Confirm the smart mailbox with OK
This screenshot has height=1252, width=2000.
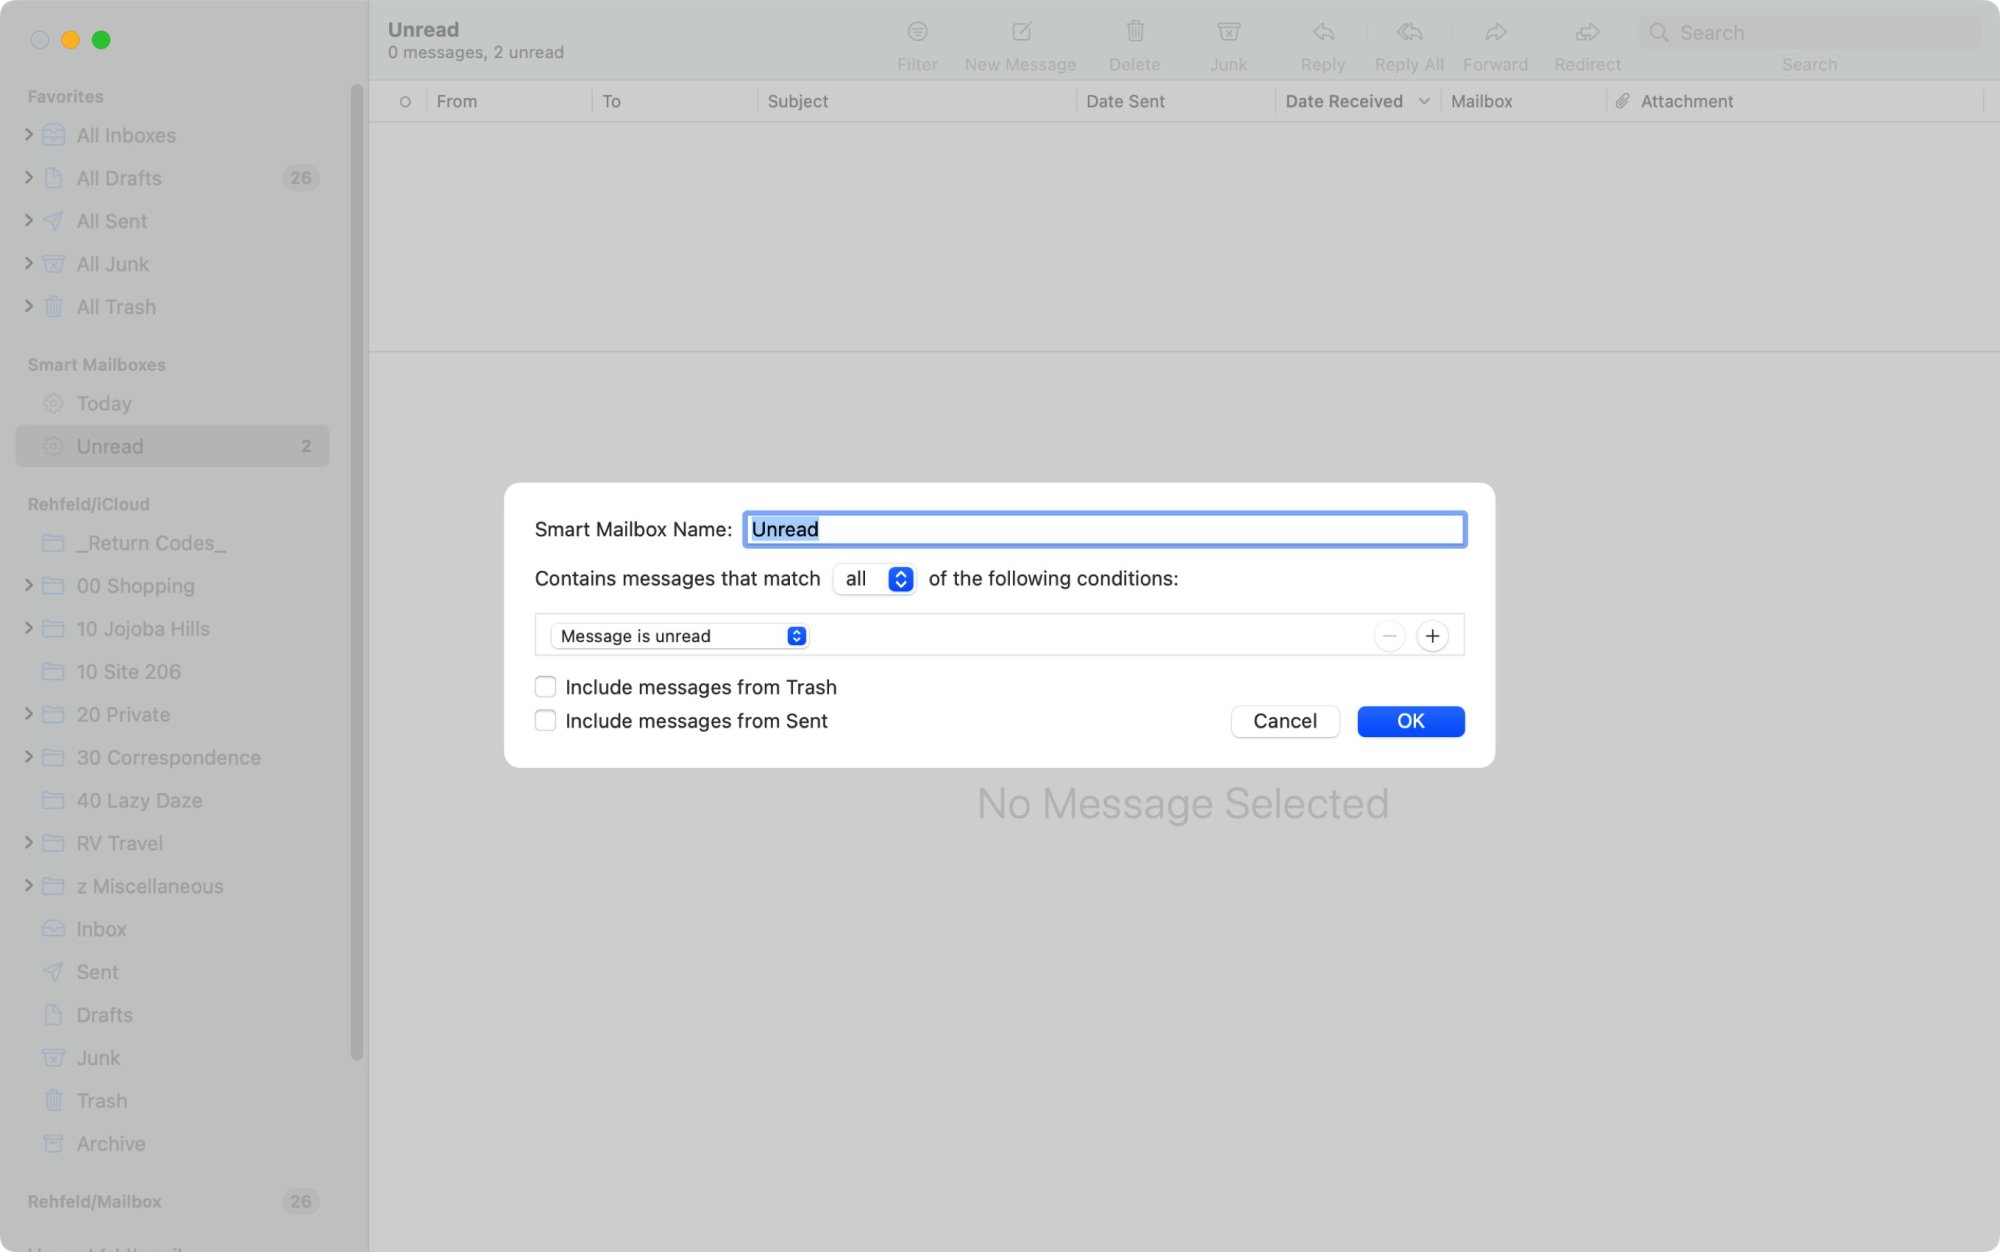point(1410,721)
